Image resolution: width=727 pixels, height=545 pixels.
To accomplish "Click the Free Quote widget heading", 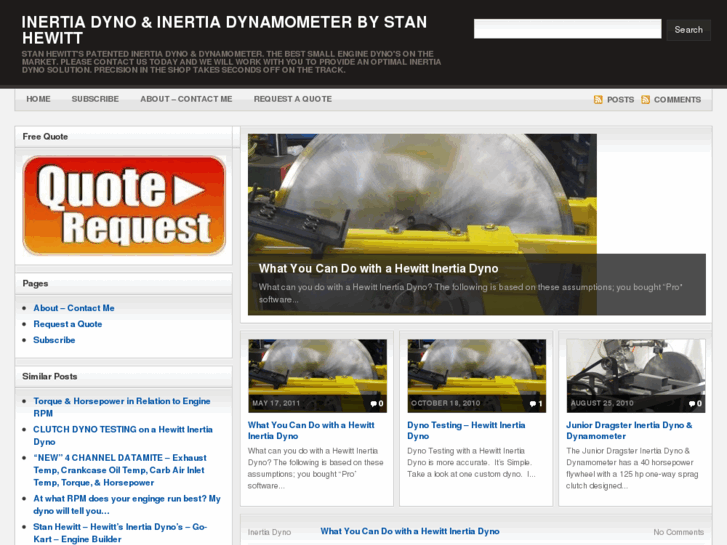I will (45, 137).
